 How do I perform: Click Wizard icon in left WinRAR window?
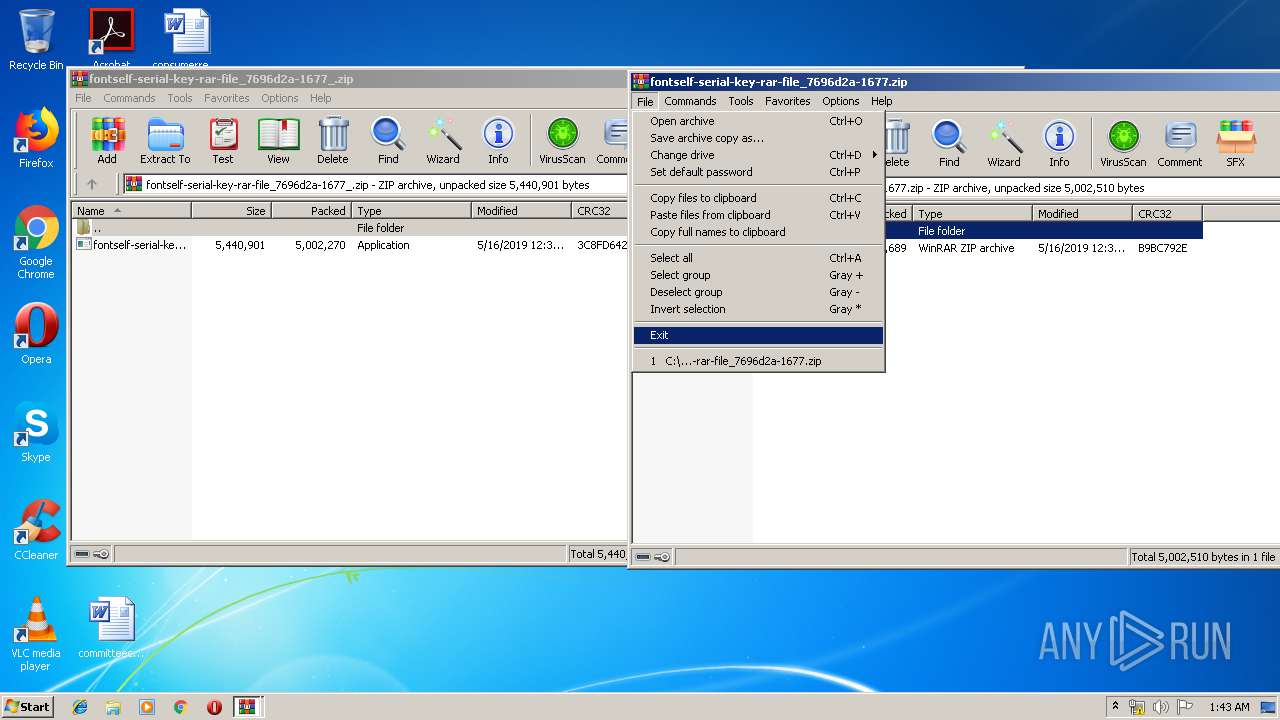(443, 141)
